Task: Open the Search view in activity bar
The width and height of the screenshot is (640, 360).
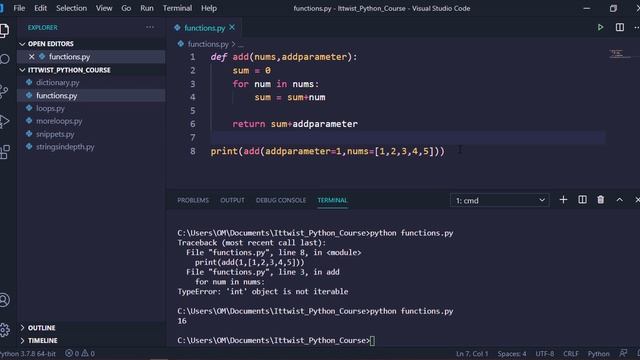Action: tap(4, 60)
